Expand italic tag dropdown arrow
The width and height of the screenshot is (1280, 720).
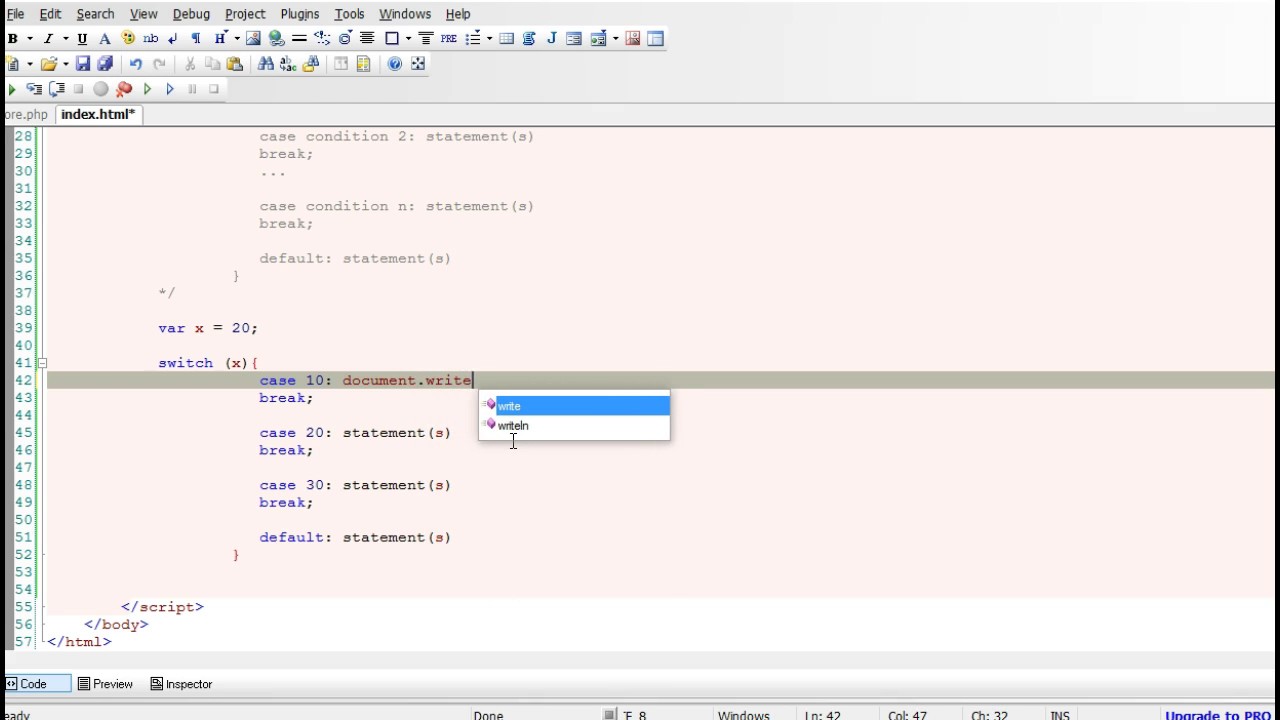click(65, 39)
